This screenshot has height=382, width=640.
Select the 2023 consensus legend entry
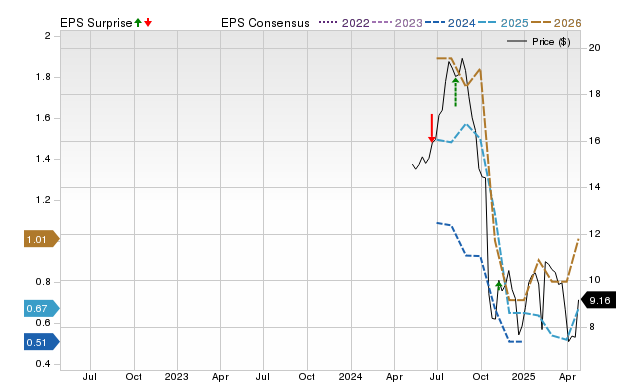[397, 23]
